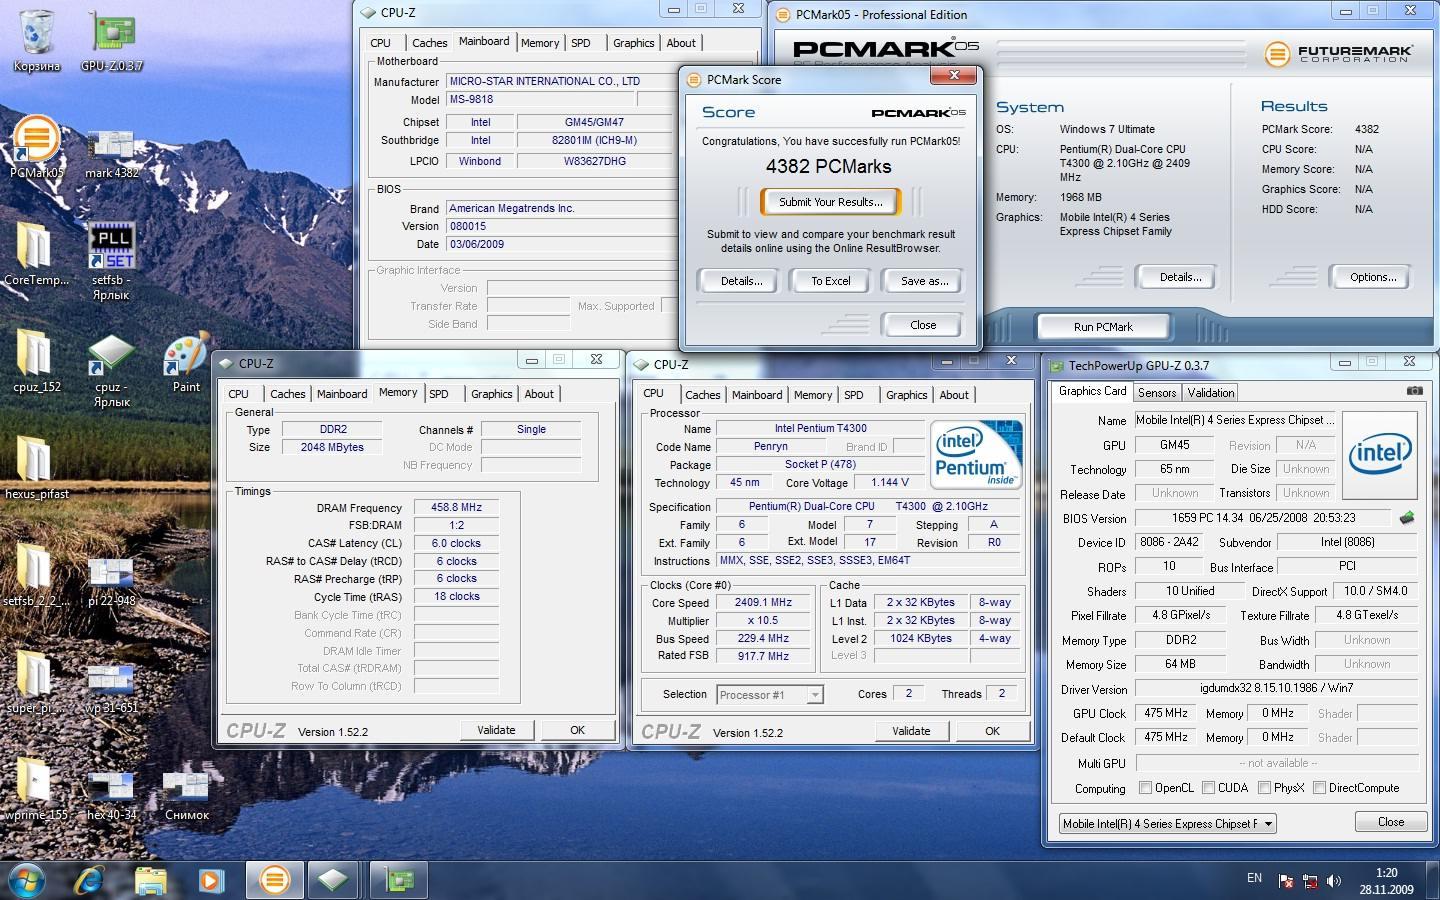Open the Windows Start menu orb
Image resolution: width=1440 pixels, height=900 pixels.
27,880
